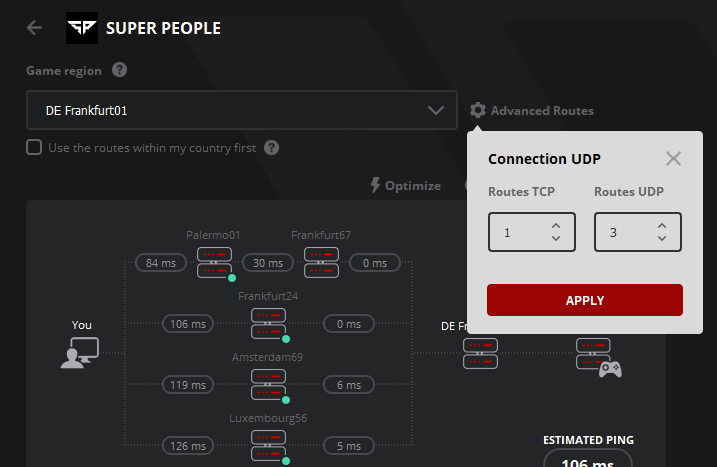Open help icon next to Game region
The width and height of the screenshot is (717, 467).
(119, 70)
